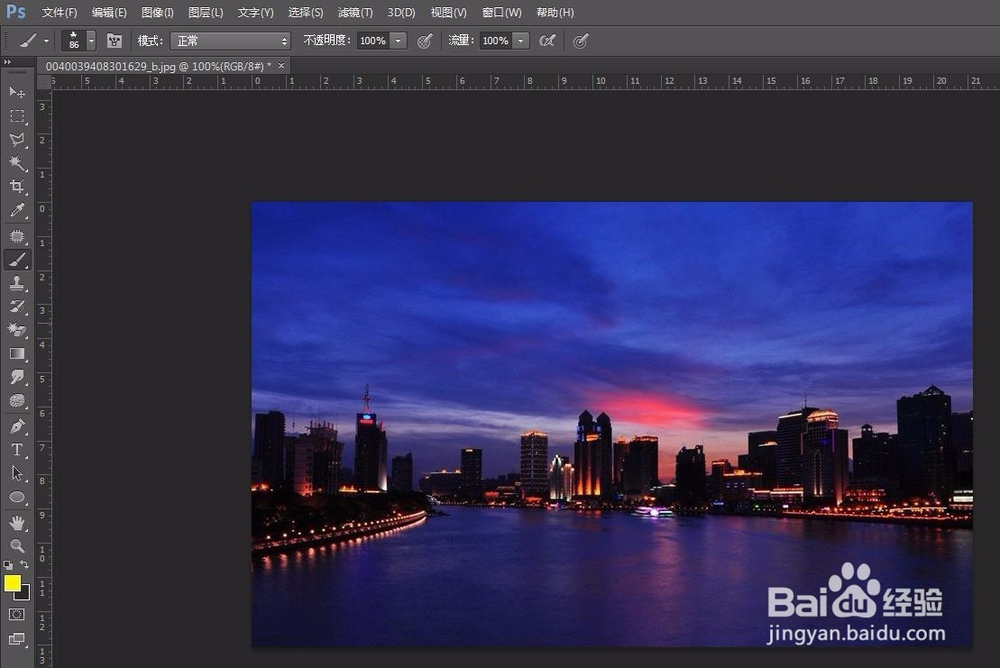Reset default foreground and background colors

(8, 565)
